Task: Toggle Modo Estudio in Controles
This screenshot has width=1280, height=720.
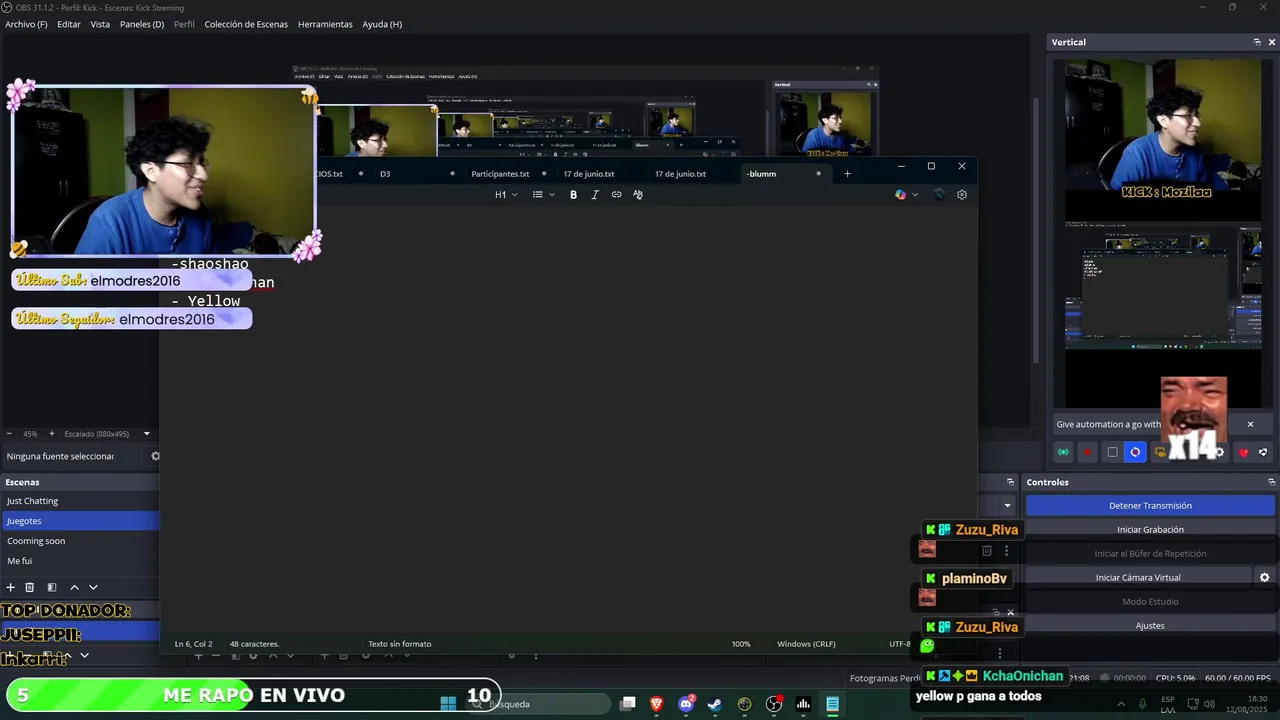Action: pos(1150,601)
